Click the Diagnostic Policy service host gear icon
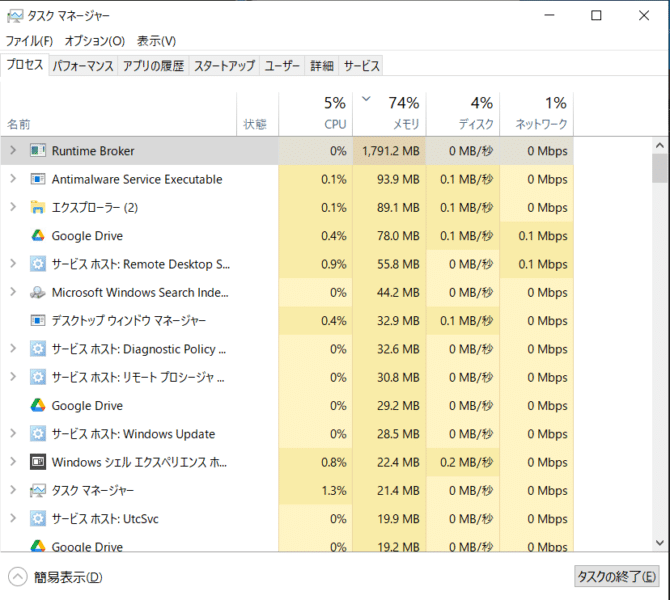670x600 pixels. point(38,349)
